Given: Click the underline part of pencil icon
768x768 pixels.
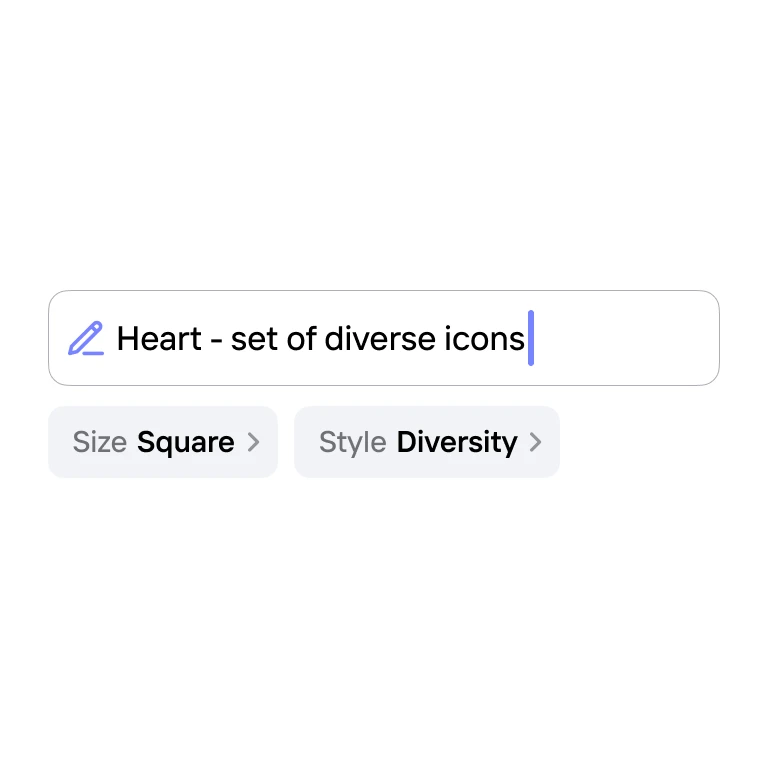Looking at the screenshot, I should point(92,353).
